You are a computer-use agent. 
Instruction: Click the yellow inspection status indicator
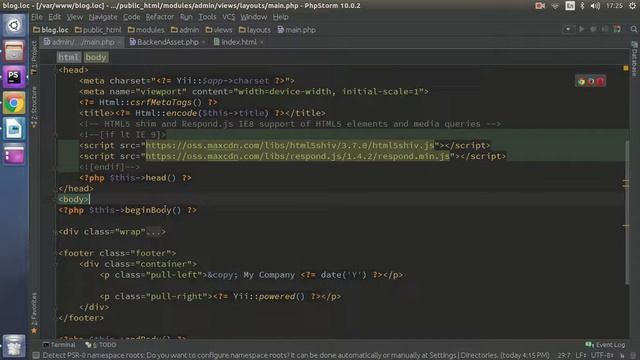(626, 68)
